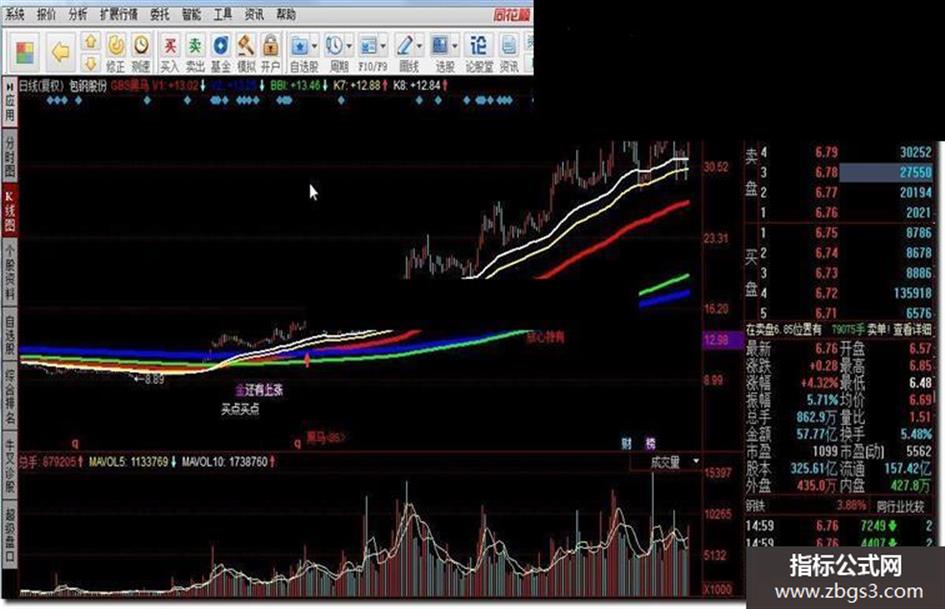
Task: Click the MAVOL5 value 1133769
Action: pos(149,462)
